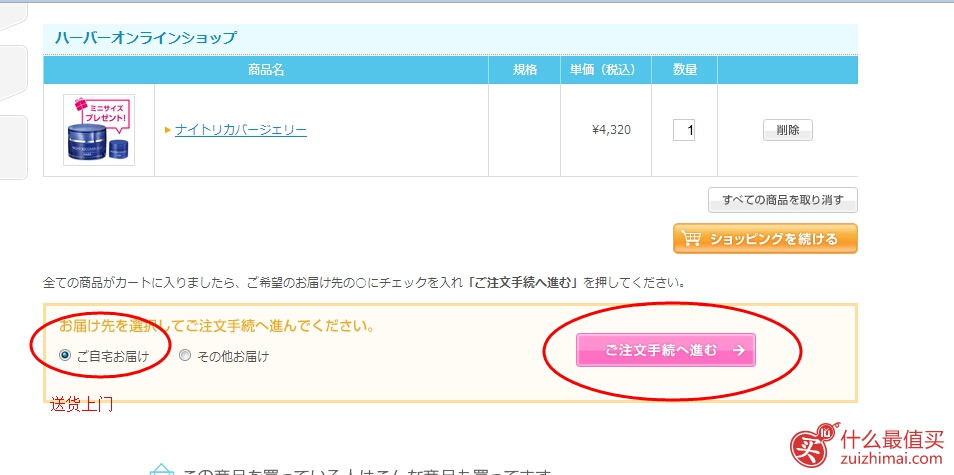Click the 商品名 column header

point(266,70)
